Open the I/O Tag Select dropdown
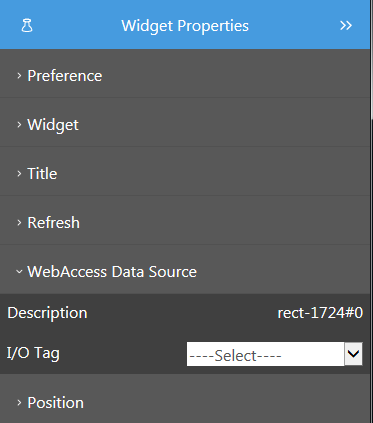 pyautogui.click(x=274, y=354)
